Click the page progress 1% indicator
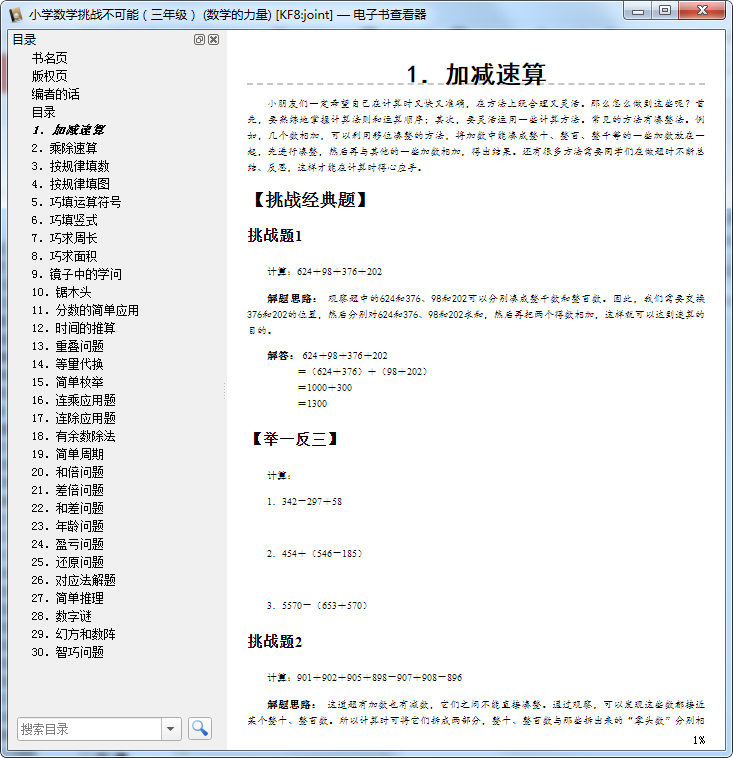 pyautogui.click(x=699, y=740)
